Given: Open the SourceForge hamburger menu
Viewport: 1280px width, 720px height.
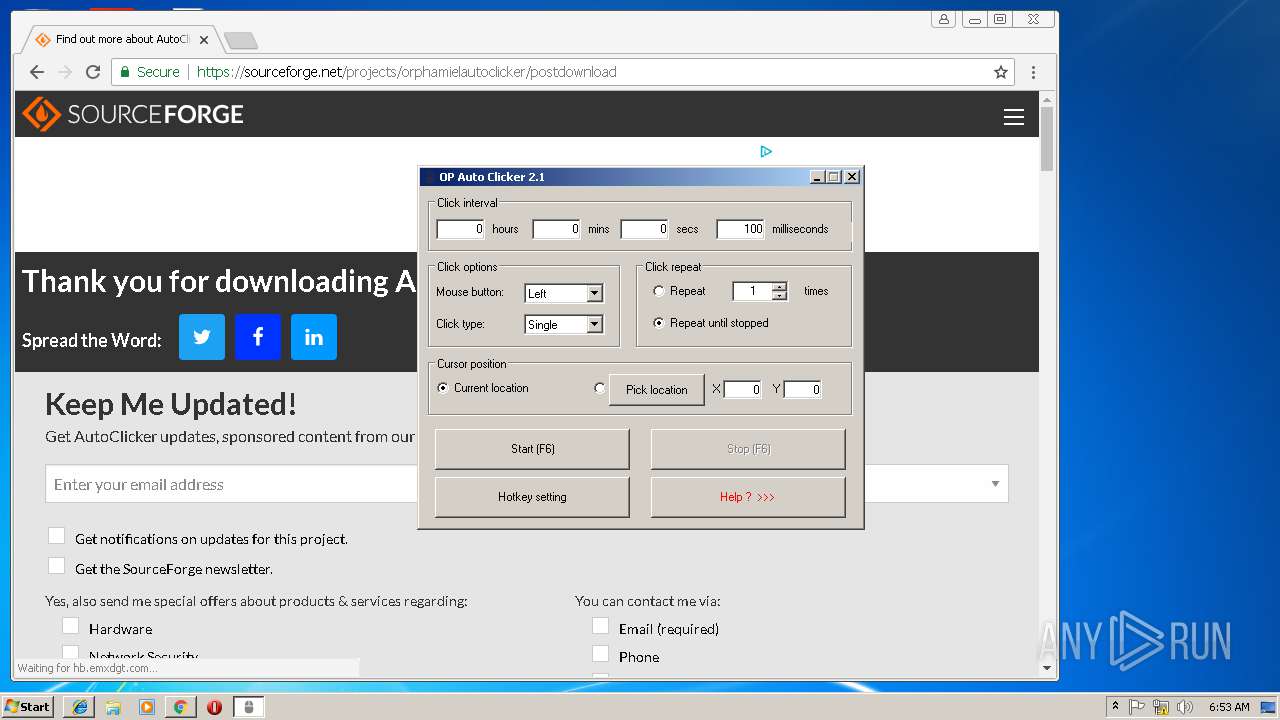Looking at the screenshot, I should click(x=1013, y=117).
